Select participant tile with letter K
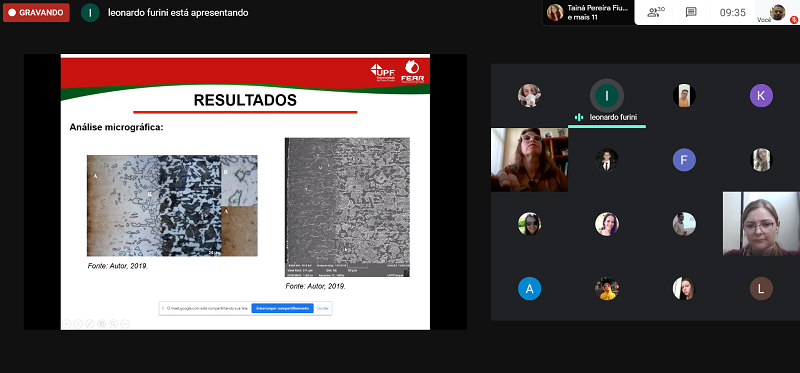The image size is (800, 373). pos(761,95)
